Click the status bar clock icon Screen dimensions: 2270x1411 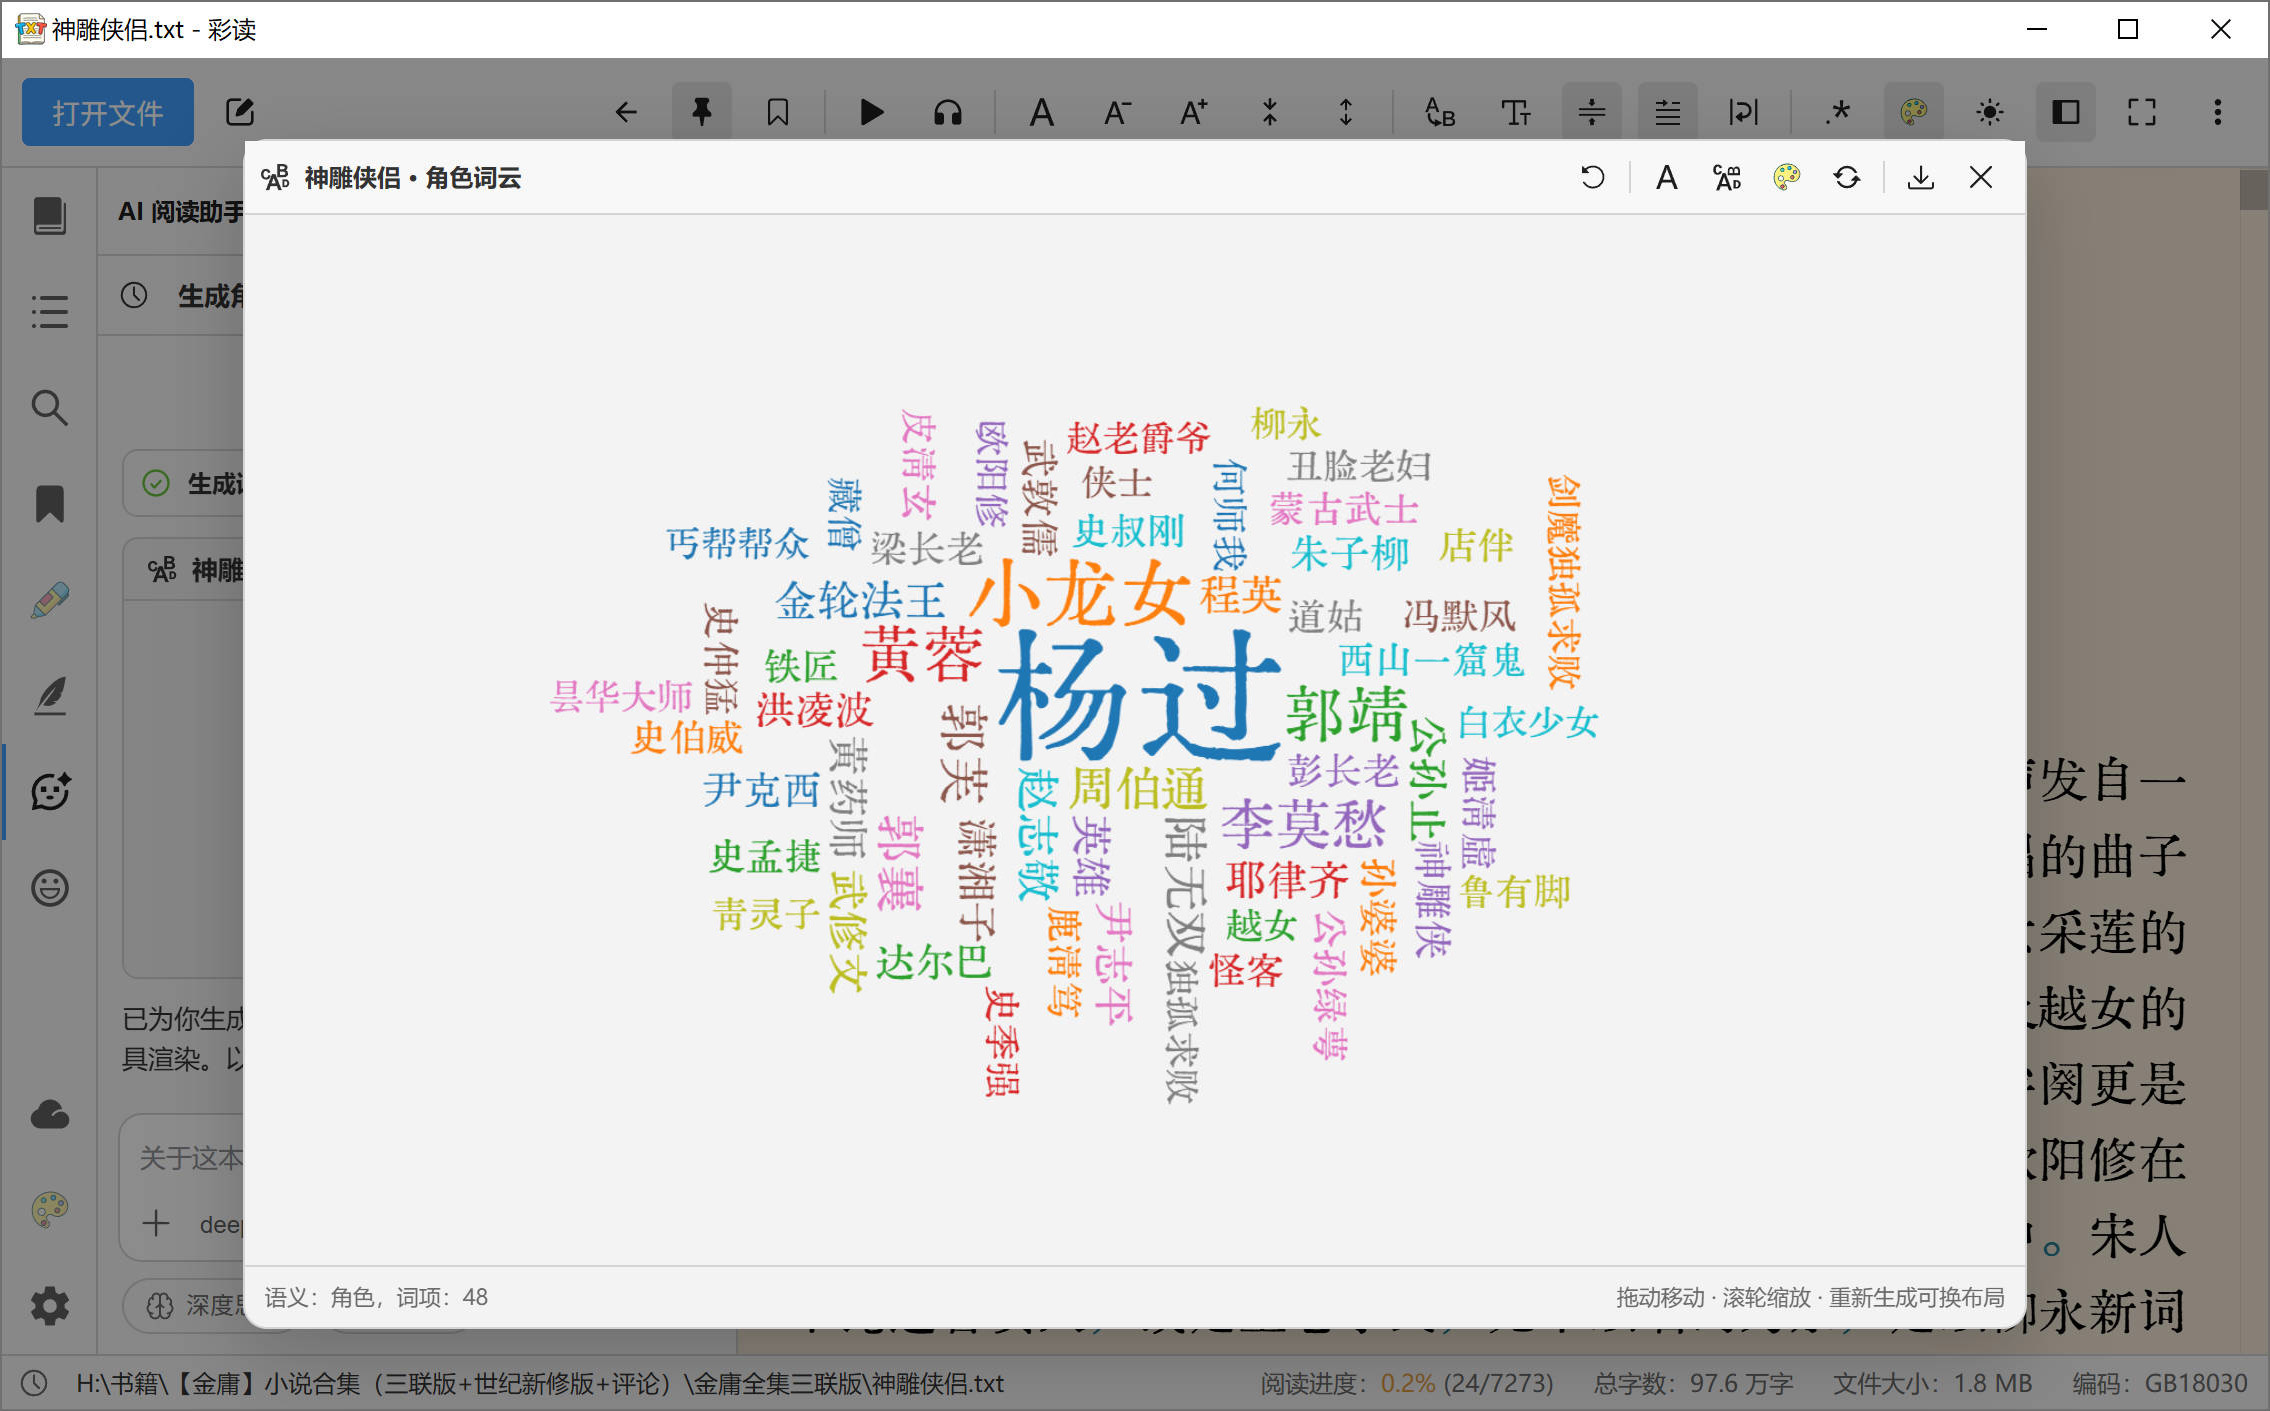coord(34,1384)
